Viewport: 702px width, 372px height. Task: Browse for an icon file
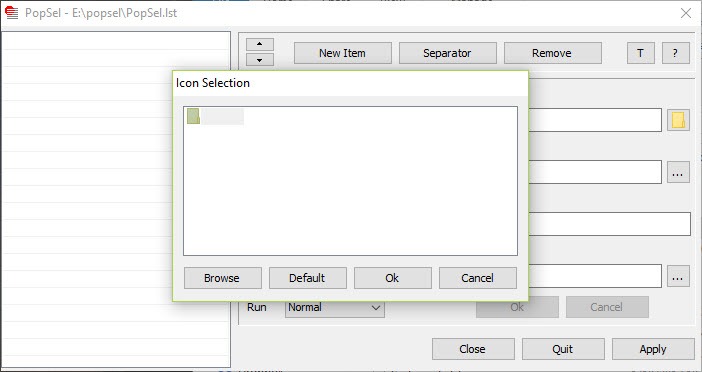click(223, 278)
